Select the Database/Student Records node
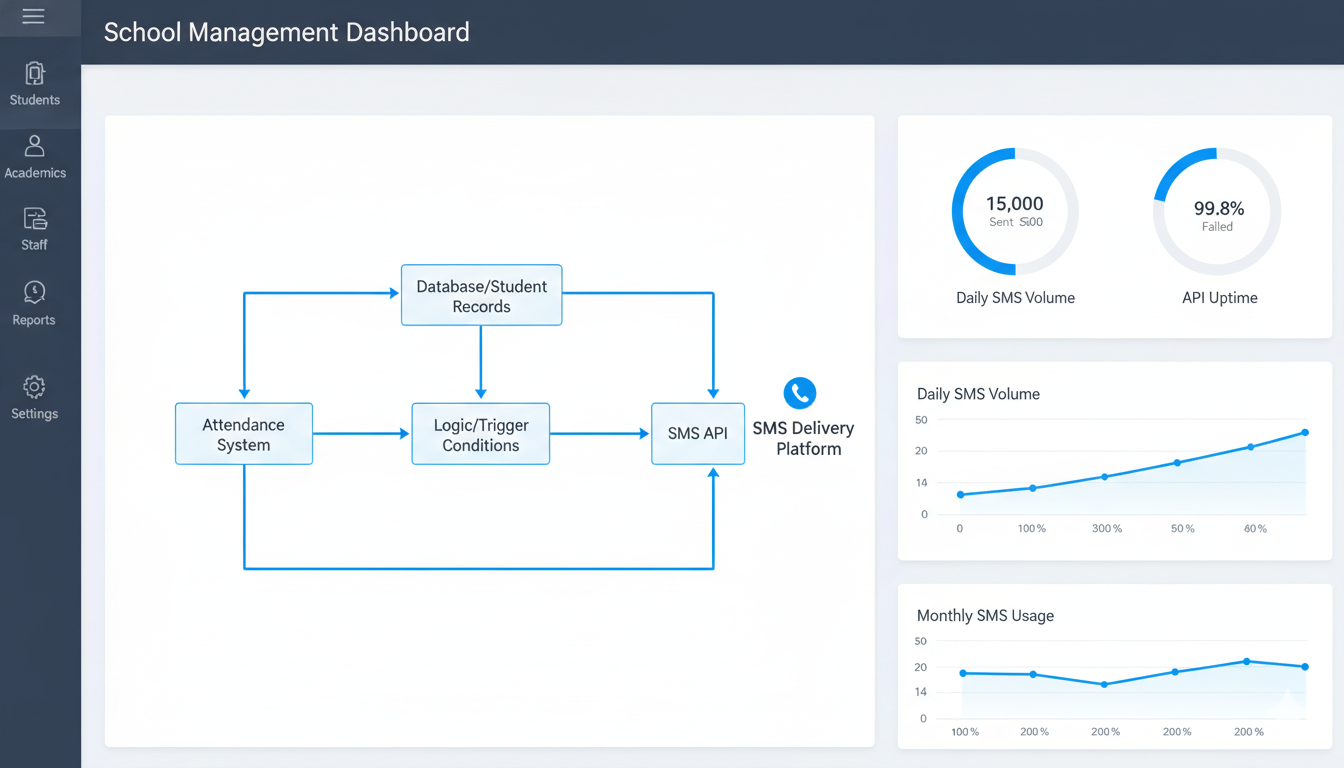 click(x=481, y=296)
